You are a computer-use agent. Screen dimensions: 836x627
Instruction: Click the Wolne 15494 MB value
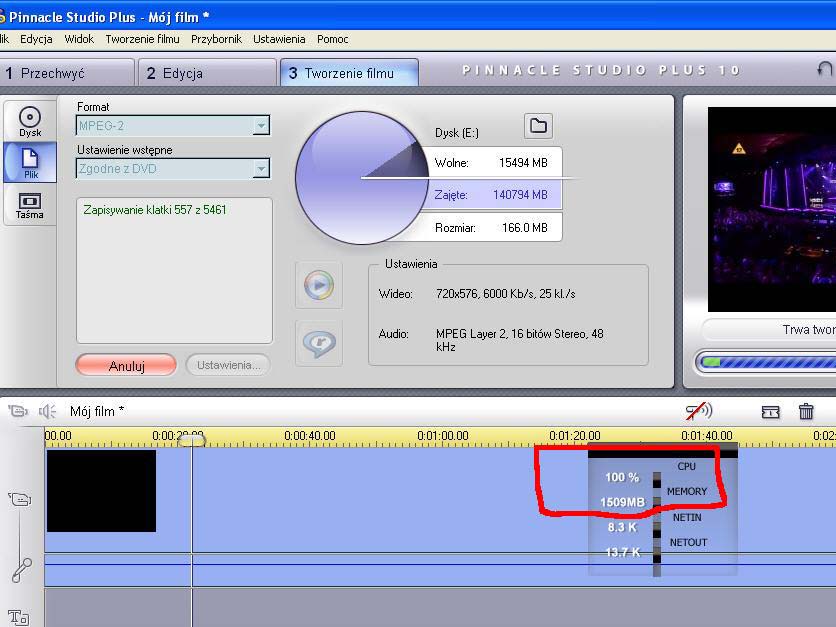(x=523, y=163)
